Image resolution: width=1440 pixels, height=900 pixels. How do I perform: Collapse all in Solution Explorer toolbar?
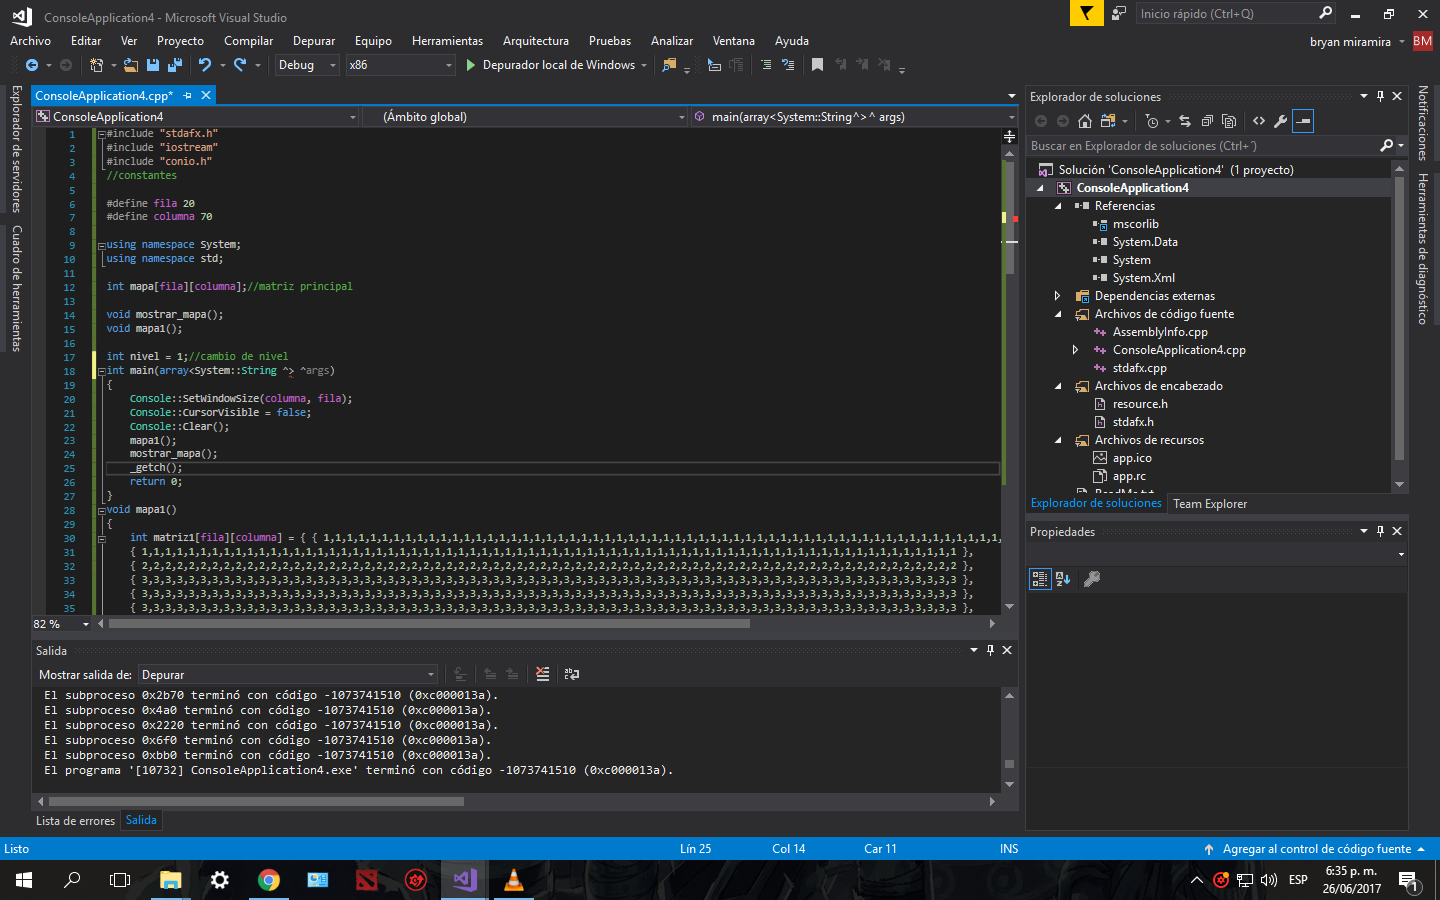1207,121
